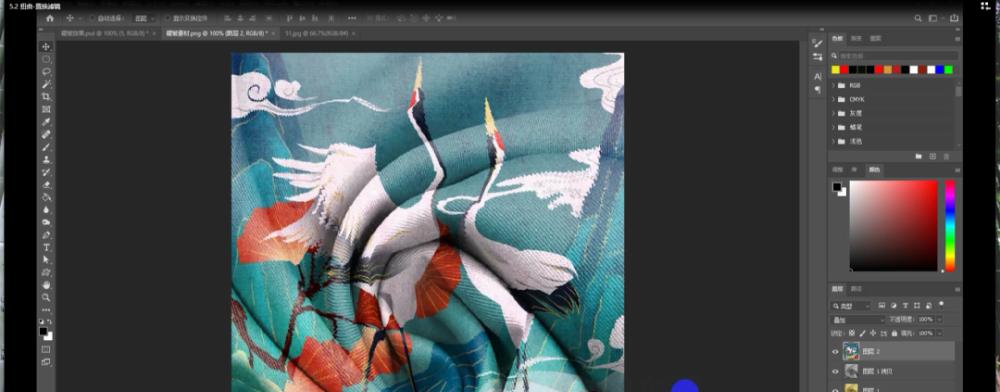Expand the 灰度 swatch folder
The height and width of the screenshot is (392, 1000).
834,113
